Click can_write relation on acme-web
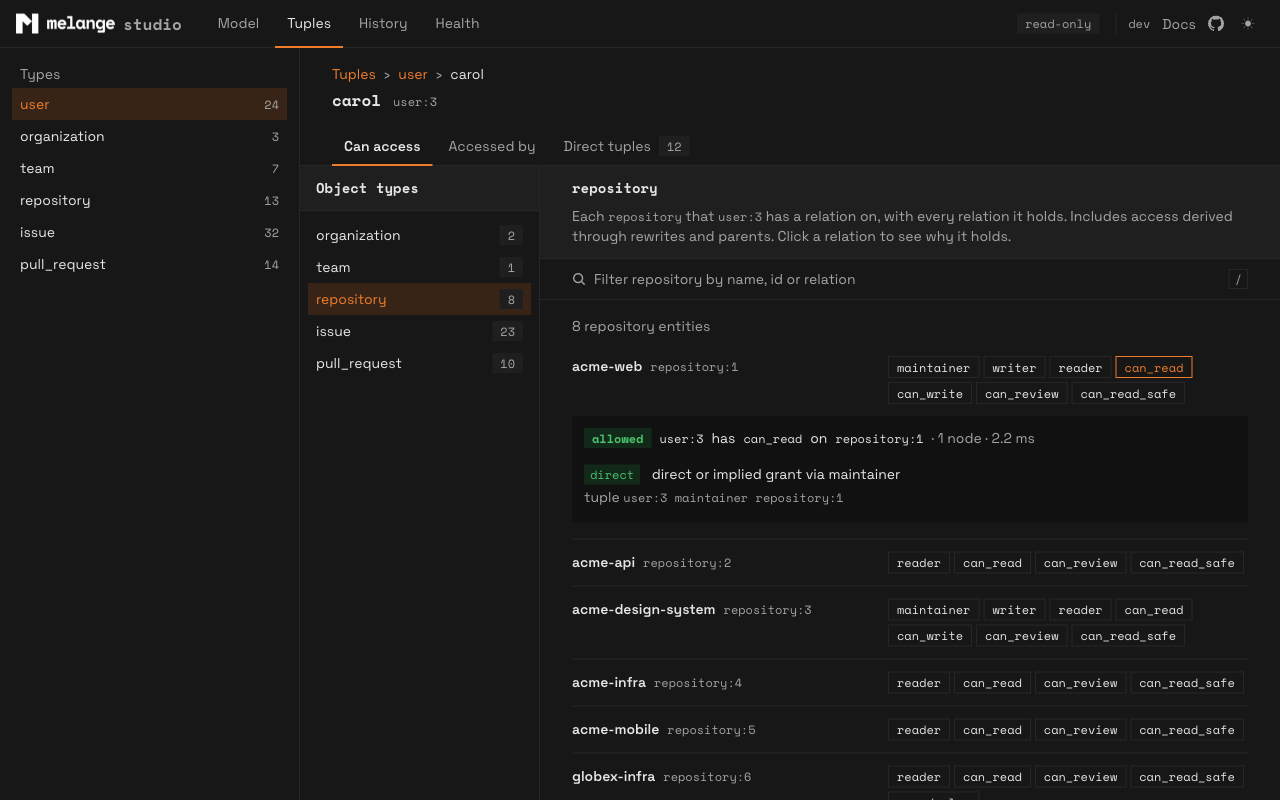 [930, 394]
